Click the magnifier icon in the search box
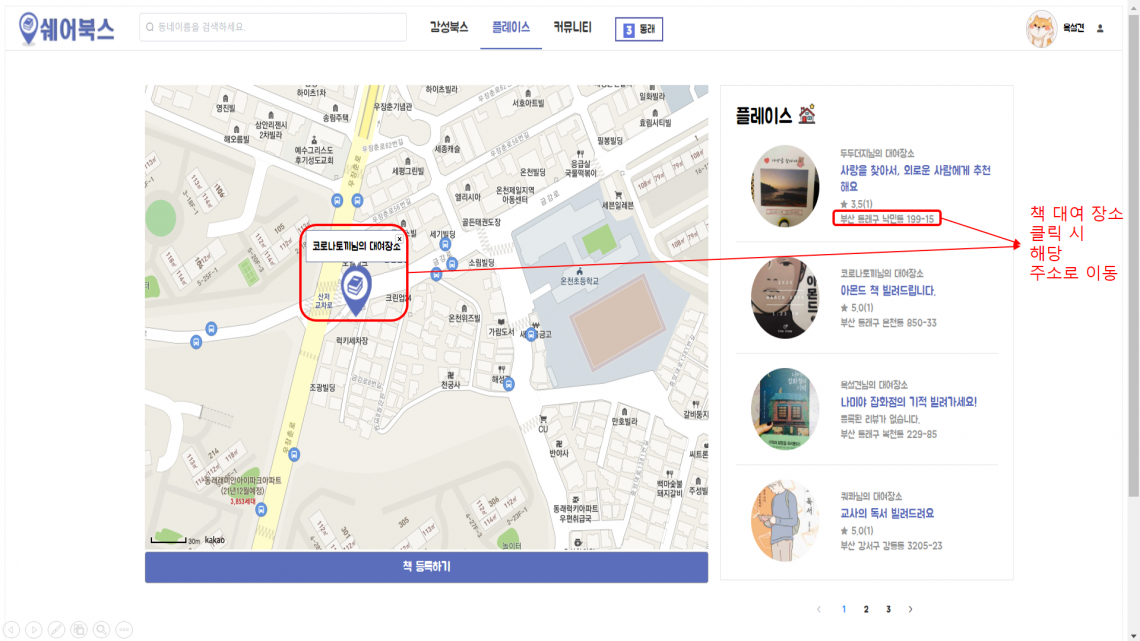Screen dimensions: 1140x641 tap(150, 27)
